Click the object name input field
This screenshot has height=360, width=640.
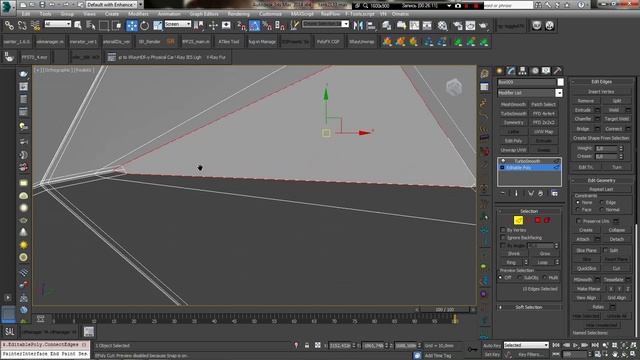(526, 82)
